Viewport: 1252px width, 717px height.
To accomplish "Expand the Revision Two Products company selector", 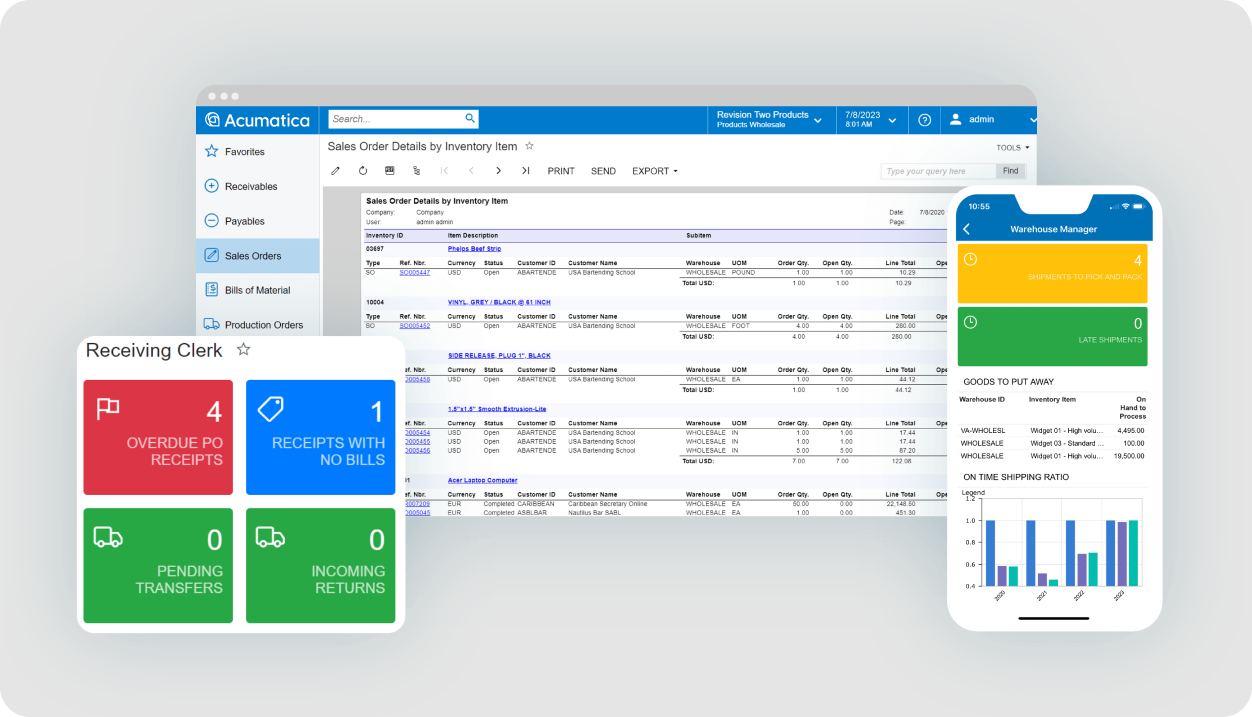I will coord(771,119).
